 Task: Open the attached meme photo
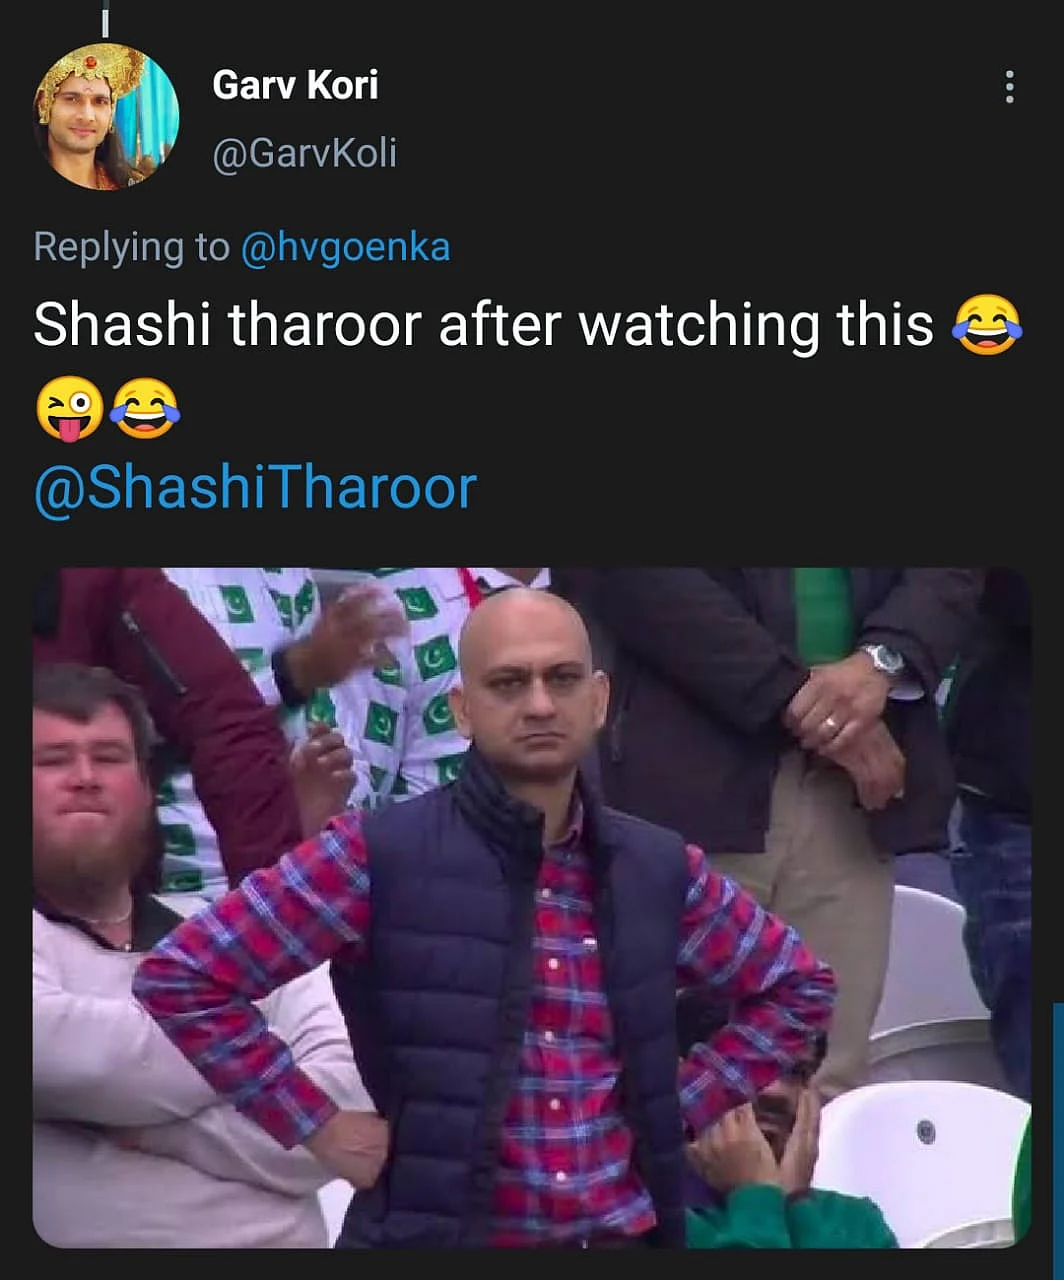[532, 908]
